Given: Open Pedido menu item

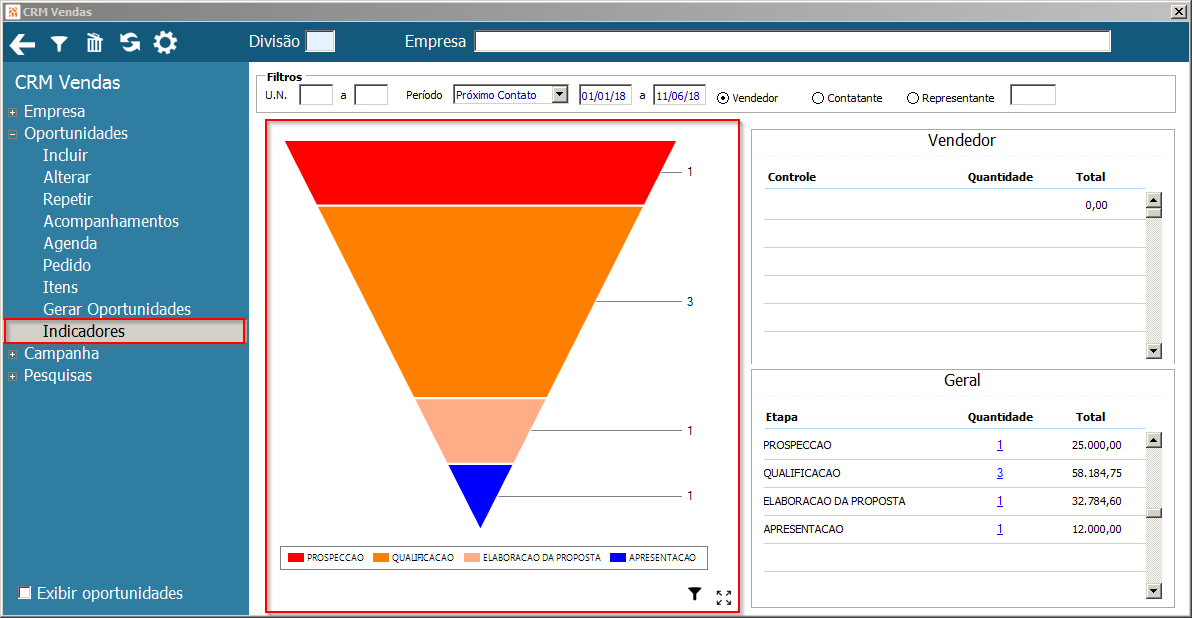Looking at the screenshot, I should 67,265.
